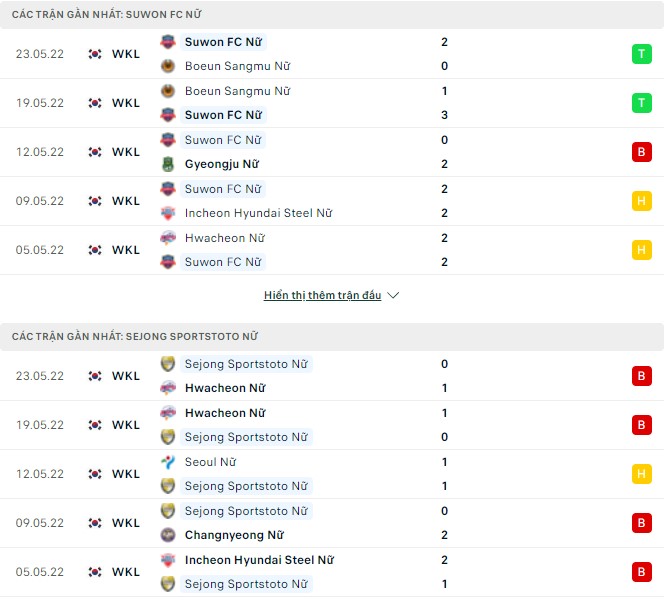Open the 'Hiển thị thêm trận đấu' link
This screenshot has width=670, height=600.
322,296
